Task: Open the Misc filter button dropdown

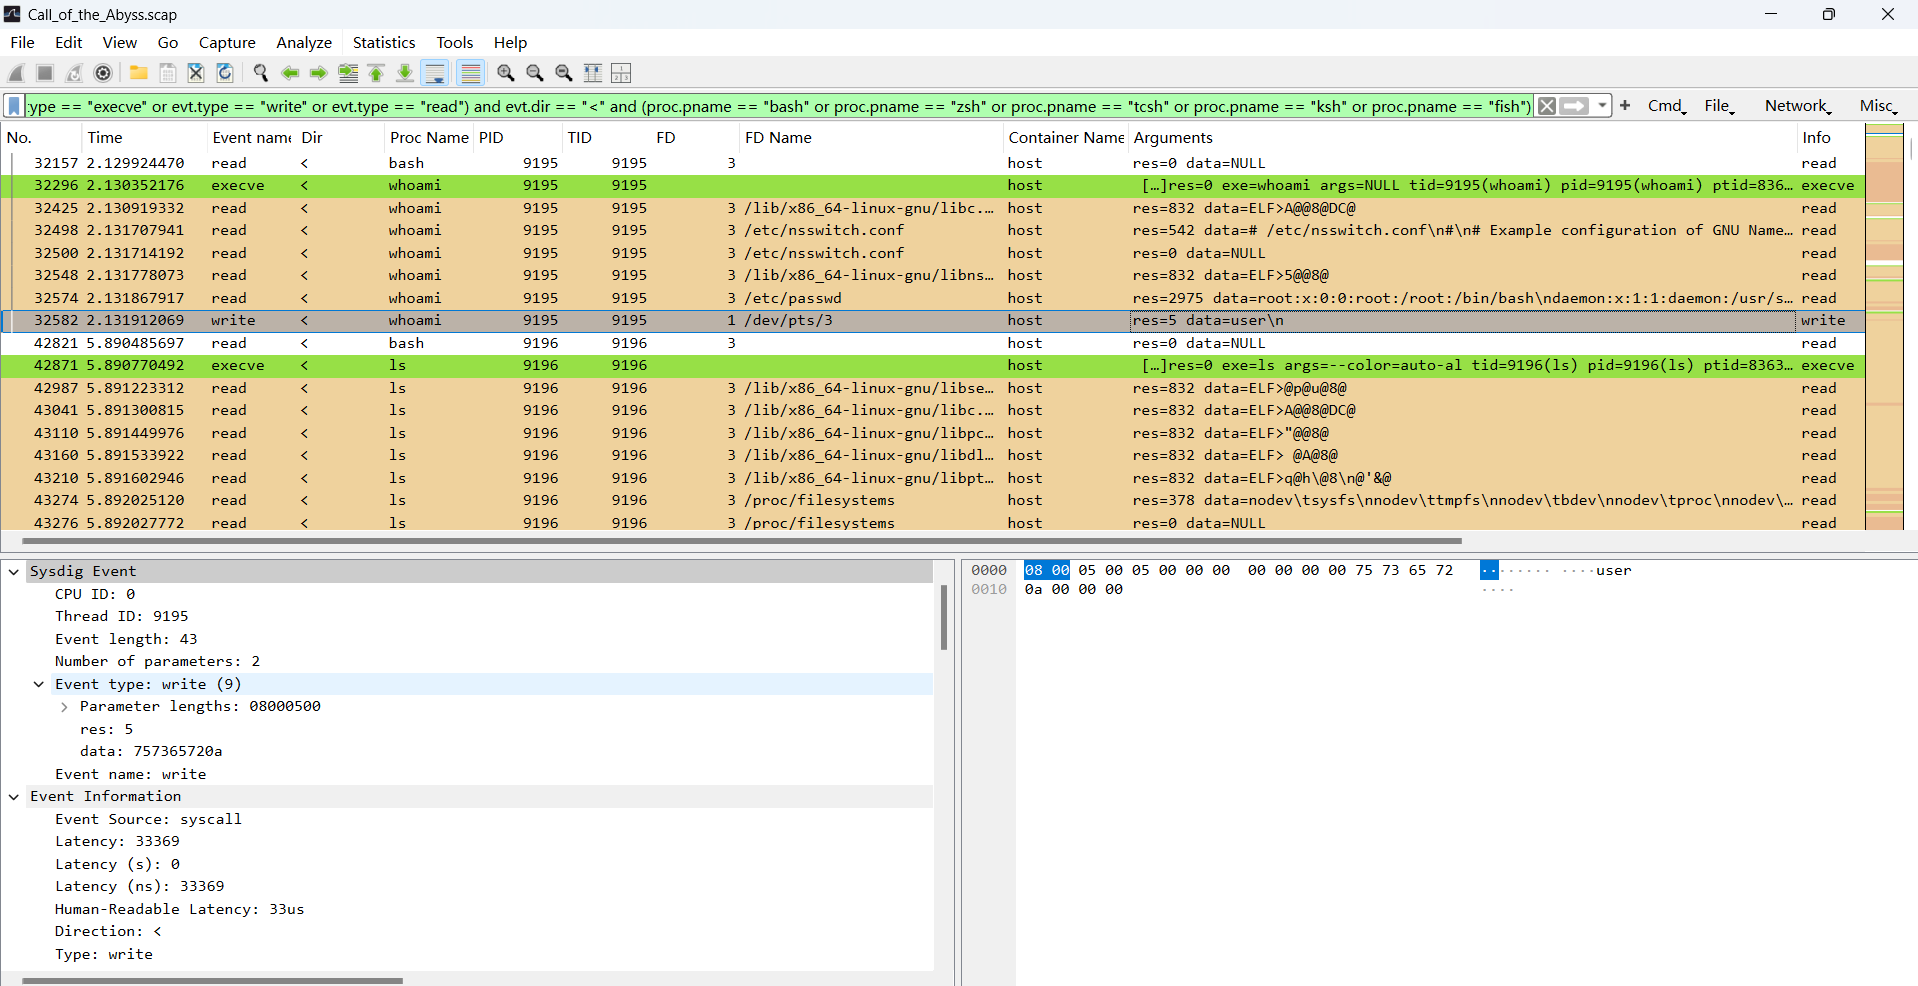Action: pyautogui.click(x=1878, y=106)
